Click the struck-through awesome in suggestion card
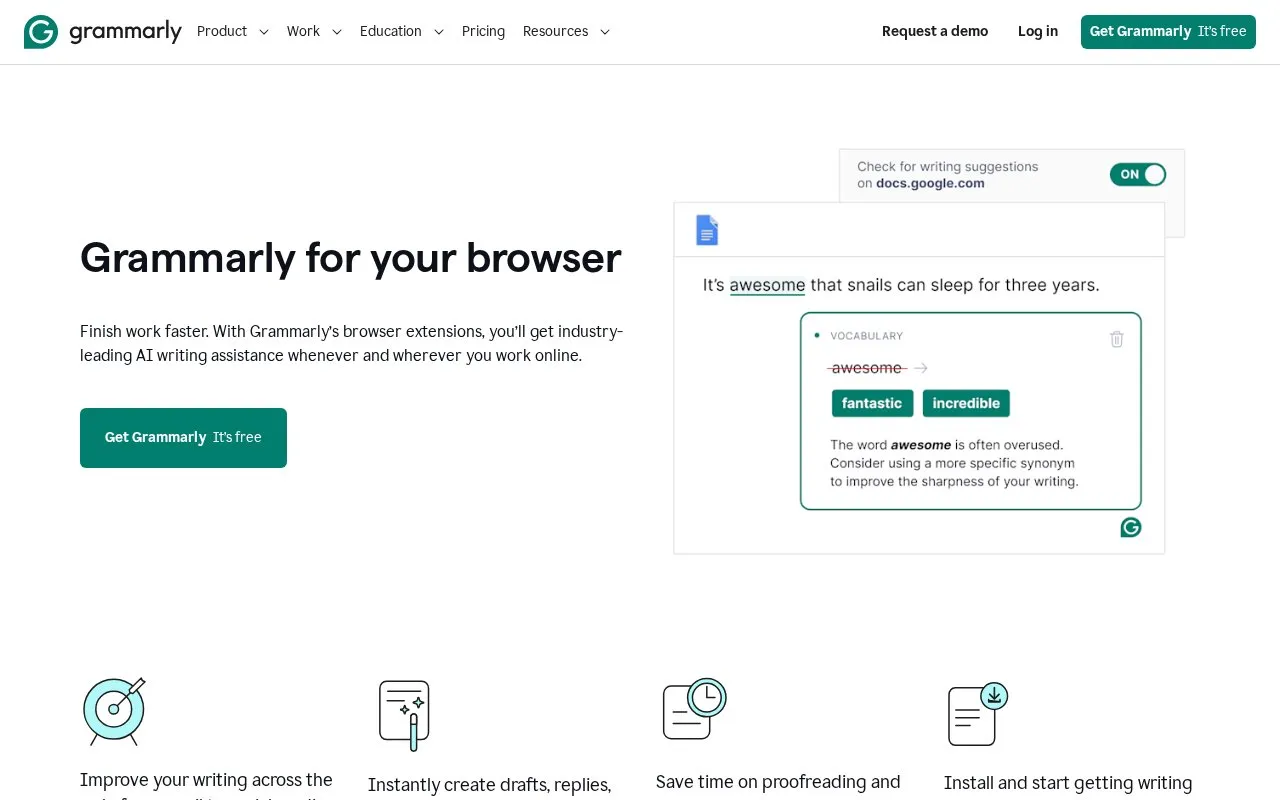Viewport: 1280px width, 800px height. click(867, 368)
